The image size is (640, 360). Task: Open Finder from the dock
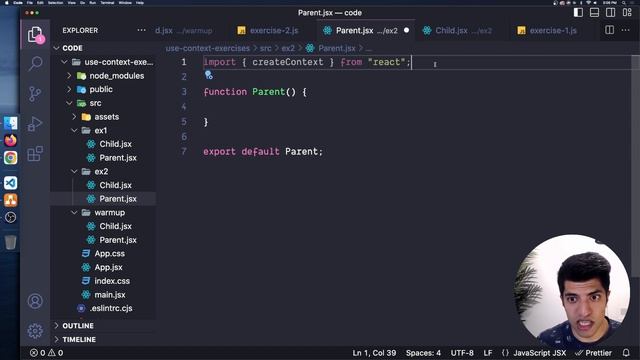click(x=11, y=123)
